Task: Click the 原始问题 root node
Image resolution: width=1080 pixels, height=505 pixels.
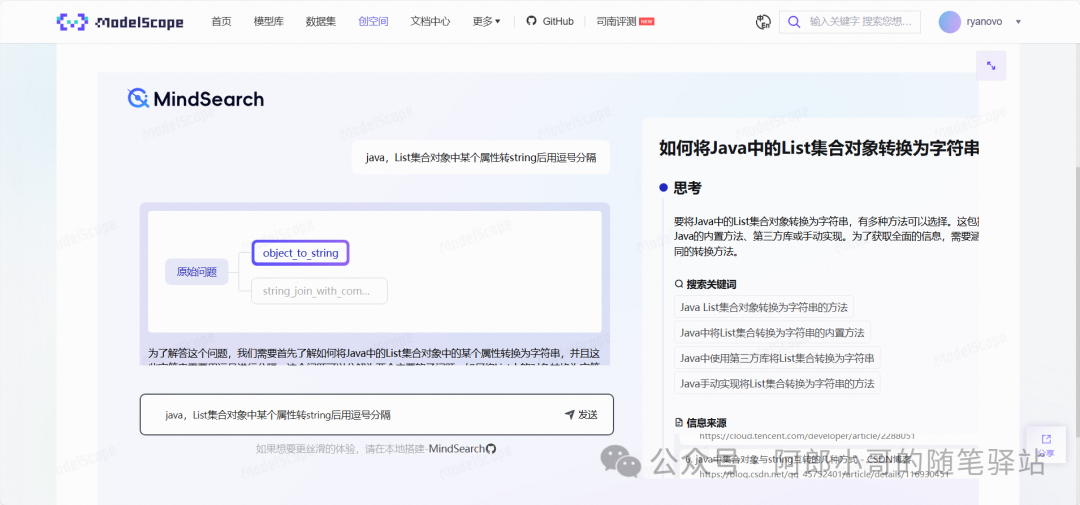Action: [x=196, y=272]
